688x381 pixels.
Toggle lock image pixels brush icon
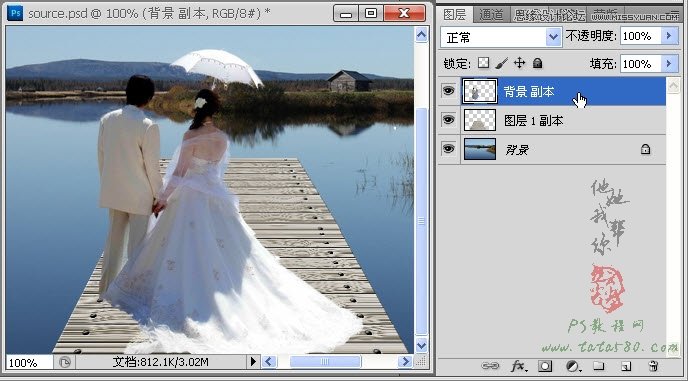pyautogui.click(x=501, y=63)
